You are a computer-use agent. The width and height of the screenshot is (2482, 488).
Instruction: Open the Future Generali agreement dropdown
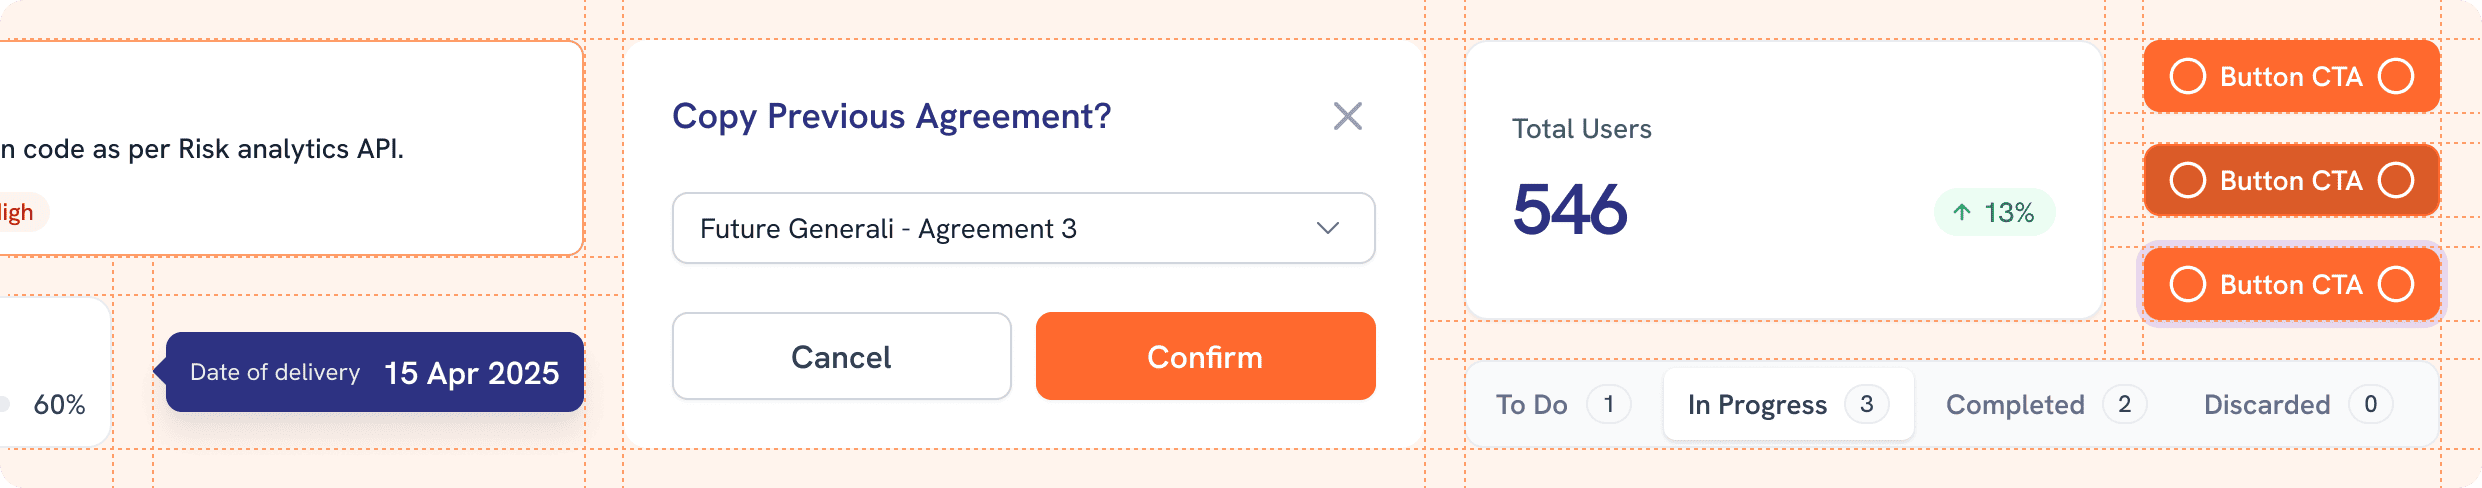coord(1022,228)
